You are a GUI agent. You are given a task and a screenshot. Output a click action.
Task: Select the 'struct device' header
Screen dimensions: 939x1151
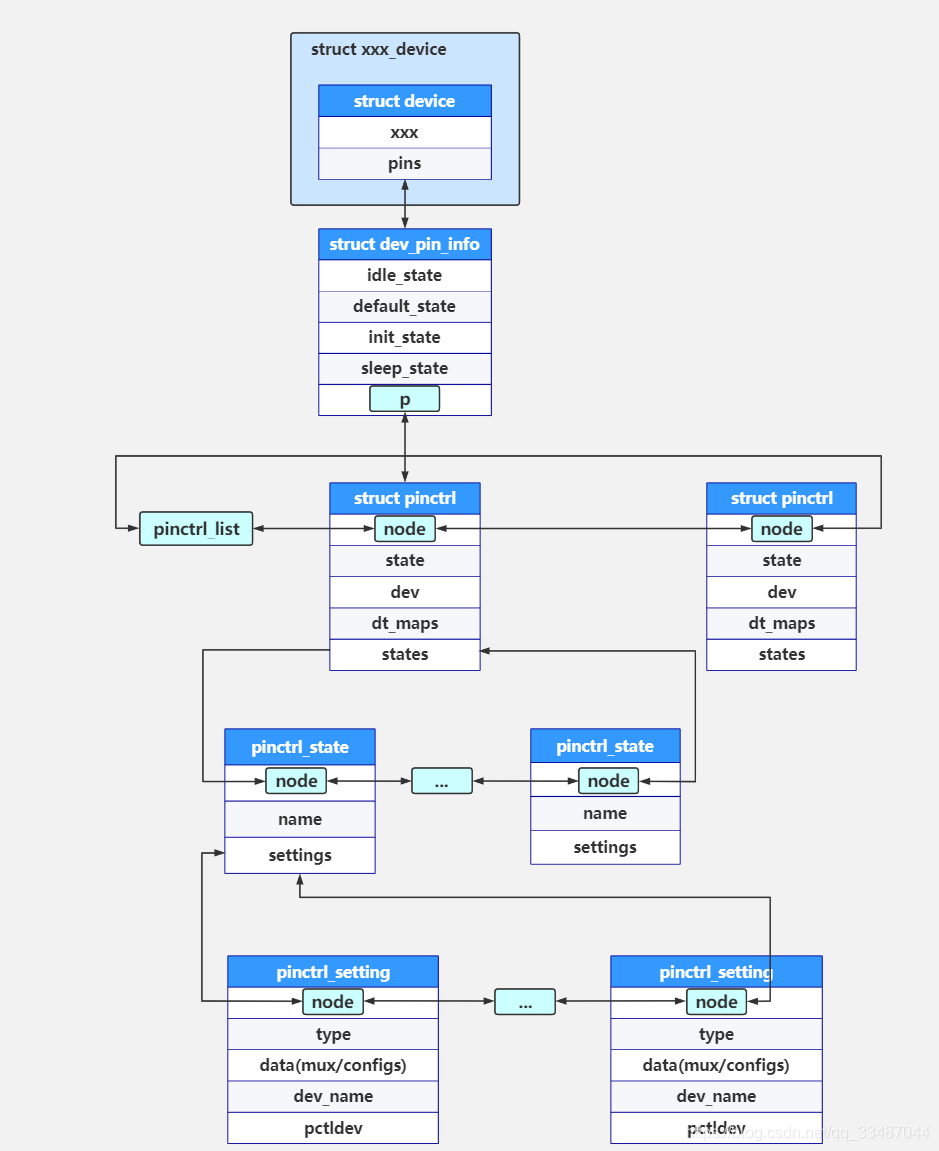point(405,101)
